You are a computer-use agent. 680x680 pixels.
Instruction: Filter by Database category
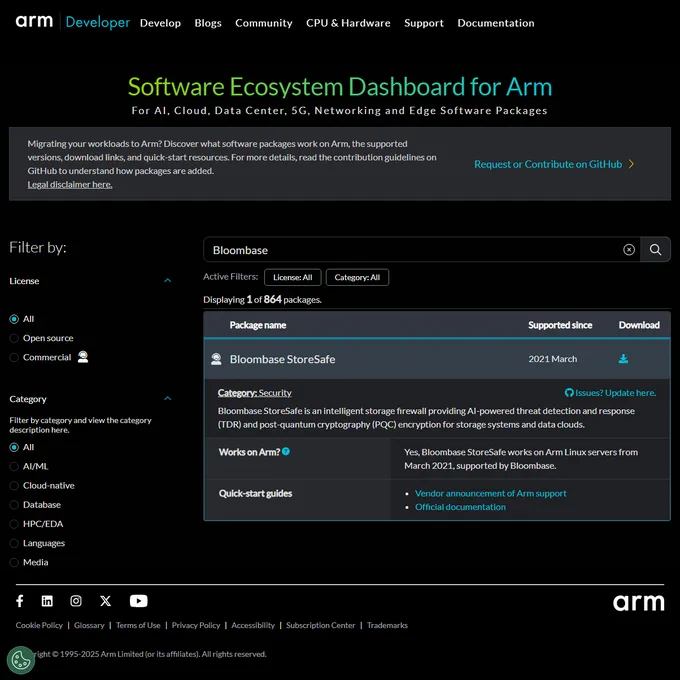14,505
